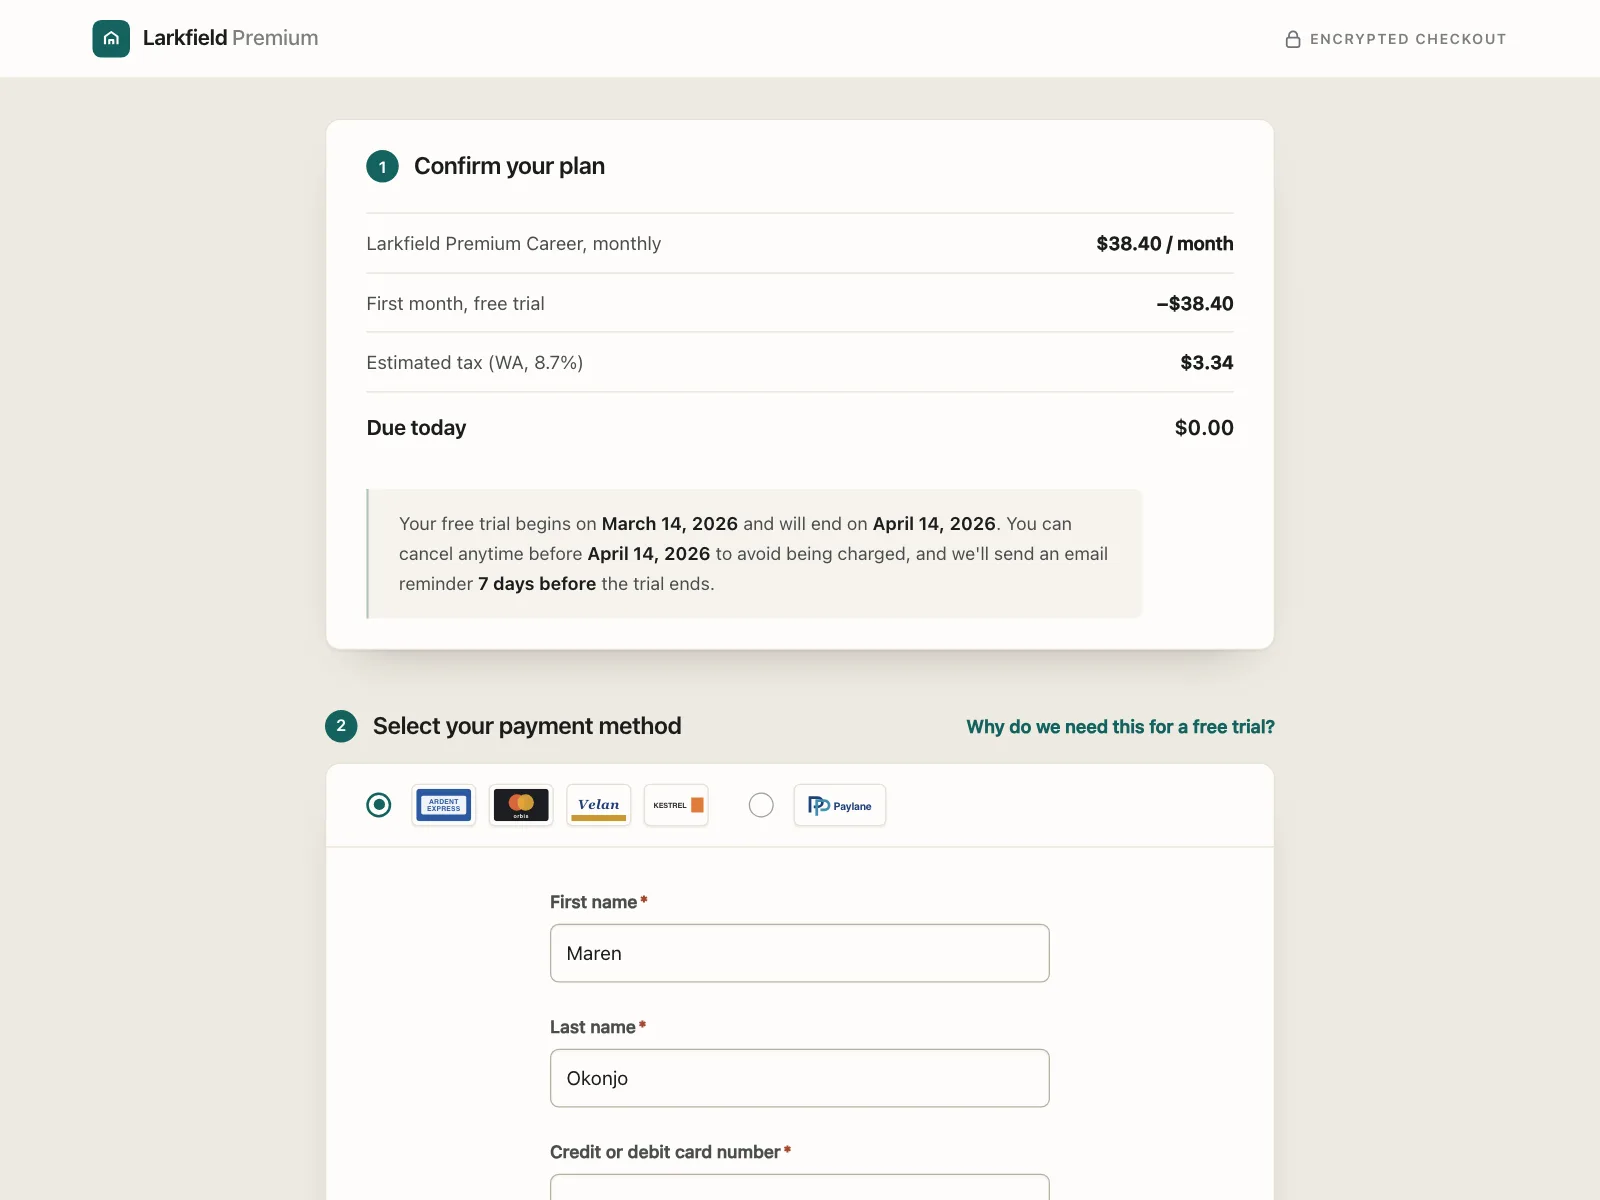Viewport: 1600px width, 1200px height.
Task: Open 'Why do we need this for a free trial?'
Action: click(x=1120, y=727)
